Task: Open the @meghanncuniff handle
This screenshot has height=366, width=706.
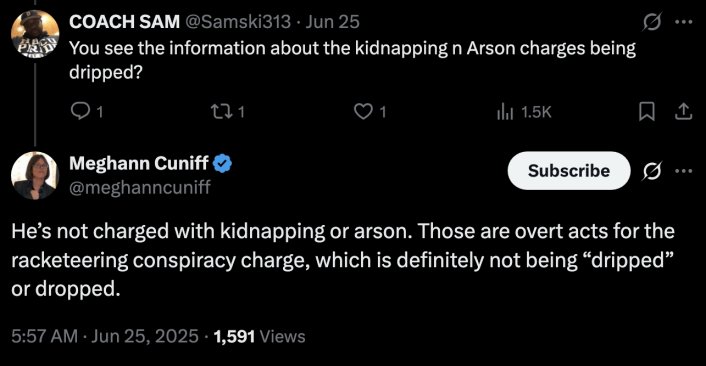Action: click(x=140, y=187)
